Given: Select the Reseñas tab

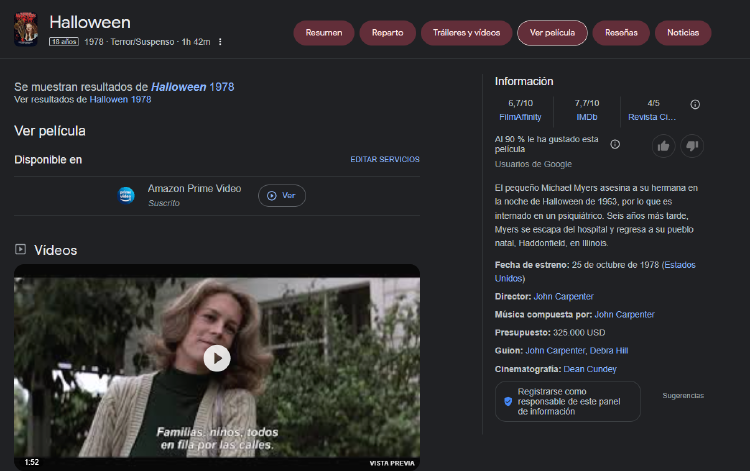Looking at the screenshot, I should pos(621,33).
